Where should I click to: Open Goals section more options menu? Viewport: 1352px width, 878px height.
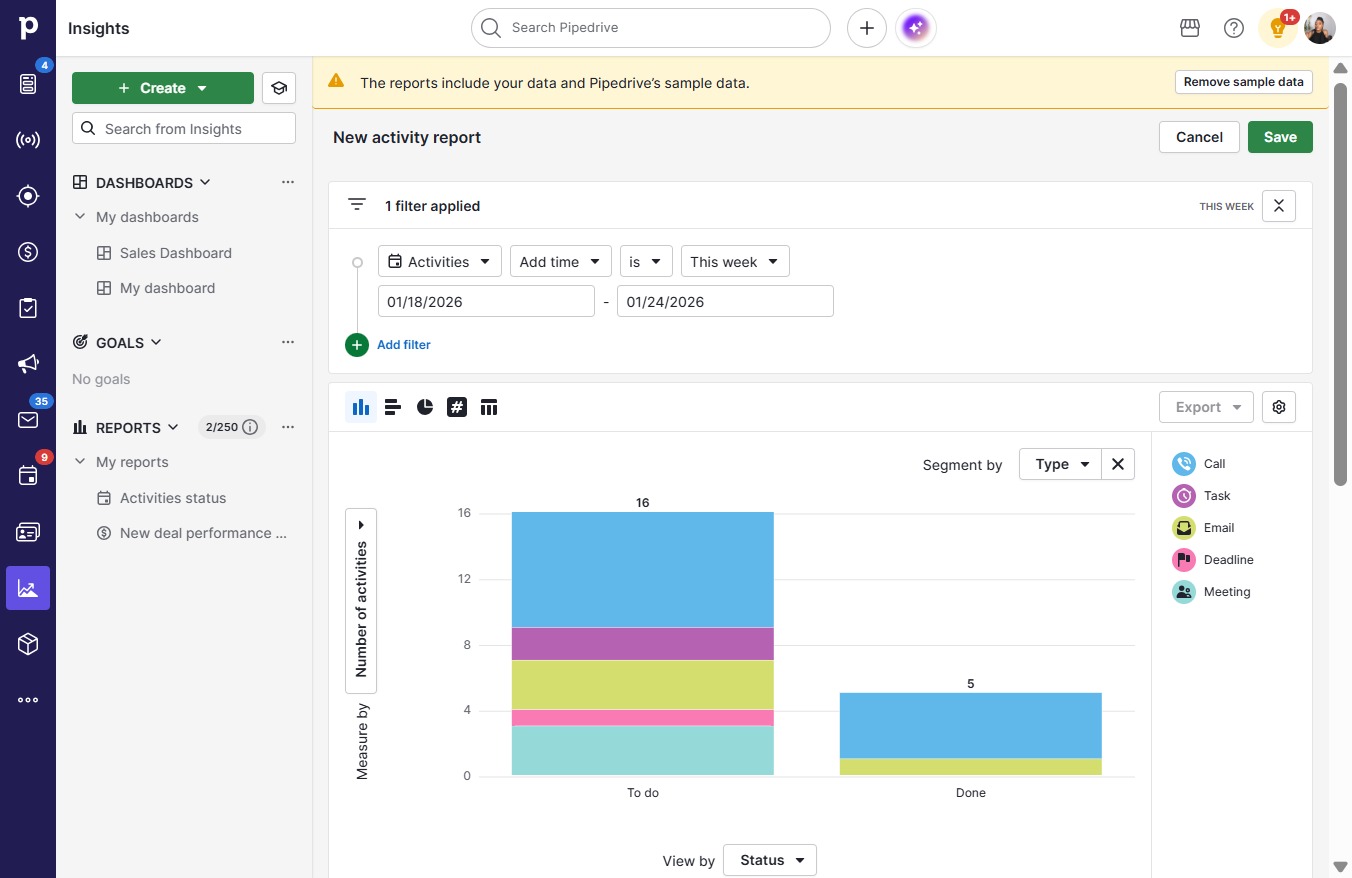pos(288,342)
